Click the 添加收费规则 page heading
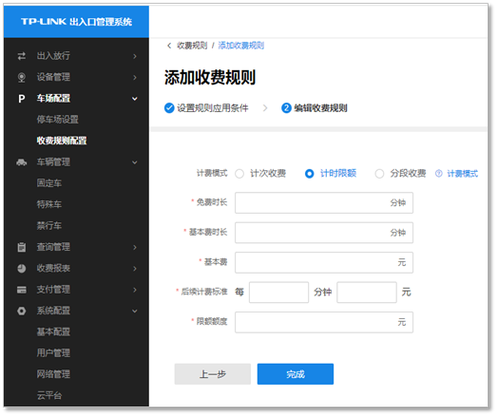The height and width of the screenshot is (416, 497). pyautogui.click(x=210, y=78)
